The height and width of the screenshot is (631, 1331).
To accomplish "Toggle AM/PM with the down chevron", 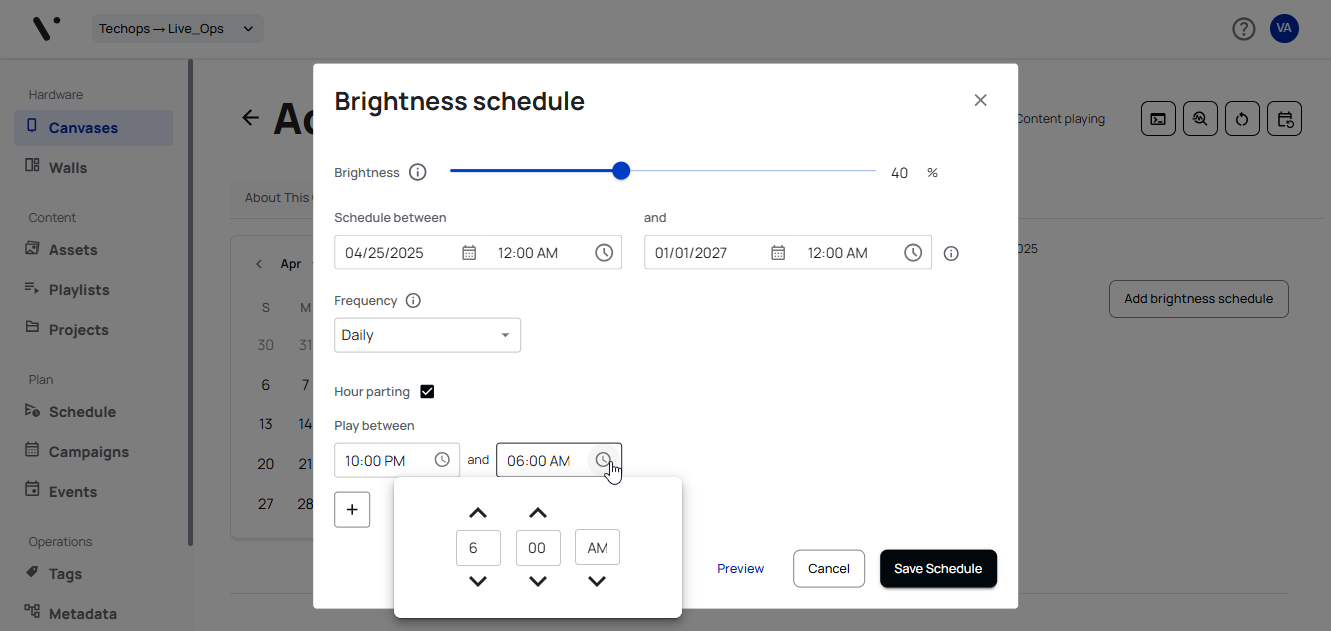I will click(597, 581).
